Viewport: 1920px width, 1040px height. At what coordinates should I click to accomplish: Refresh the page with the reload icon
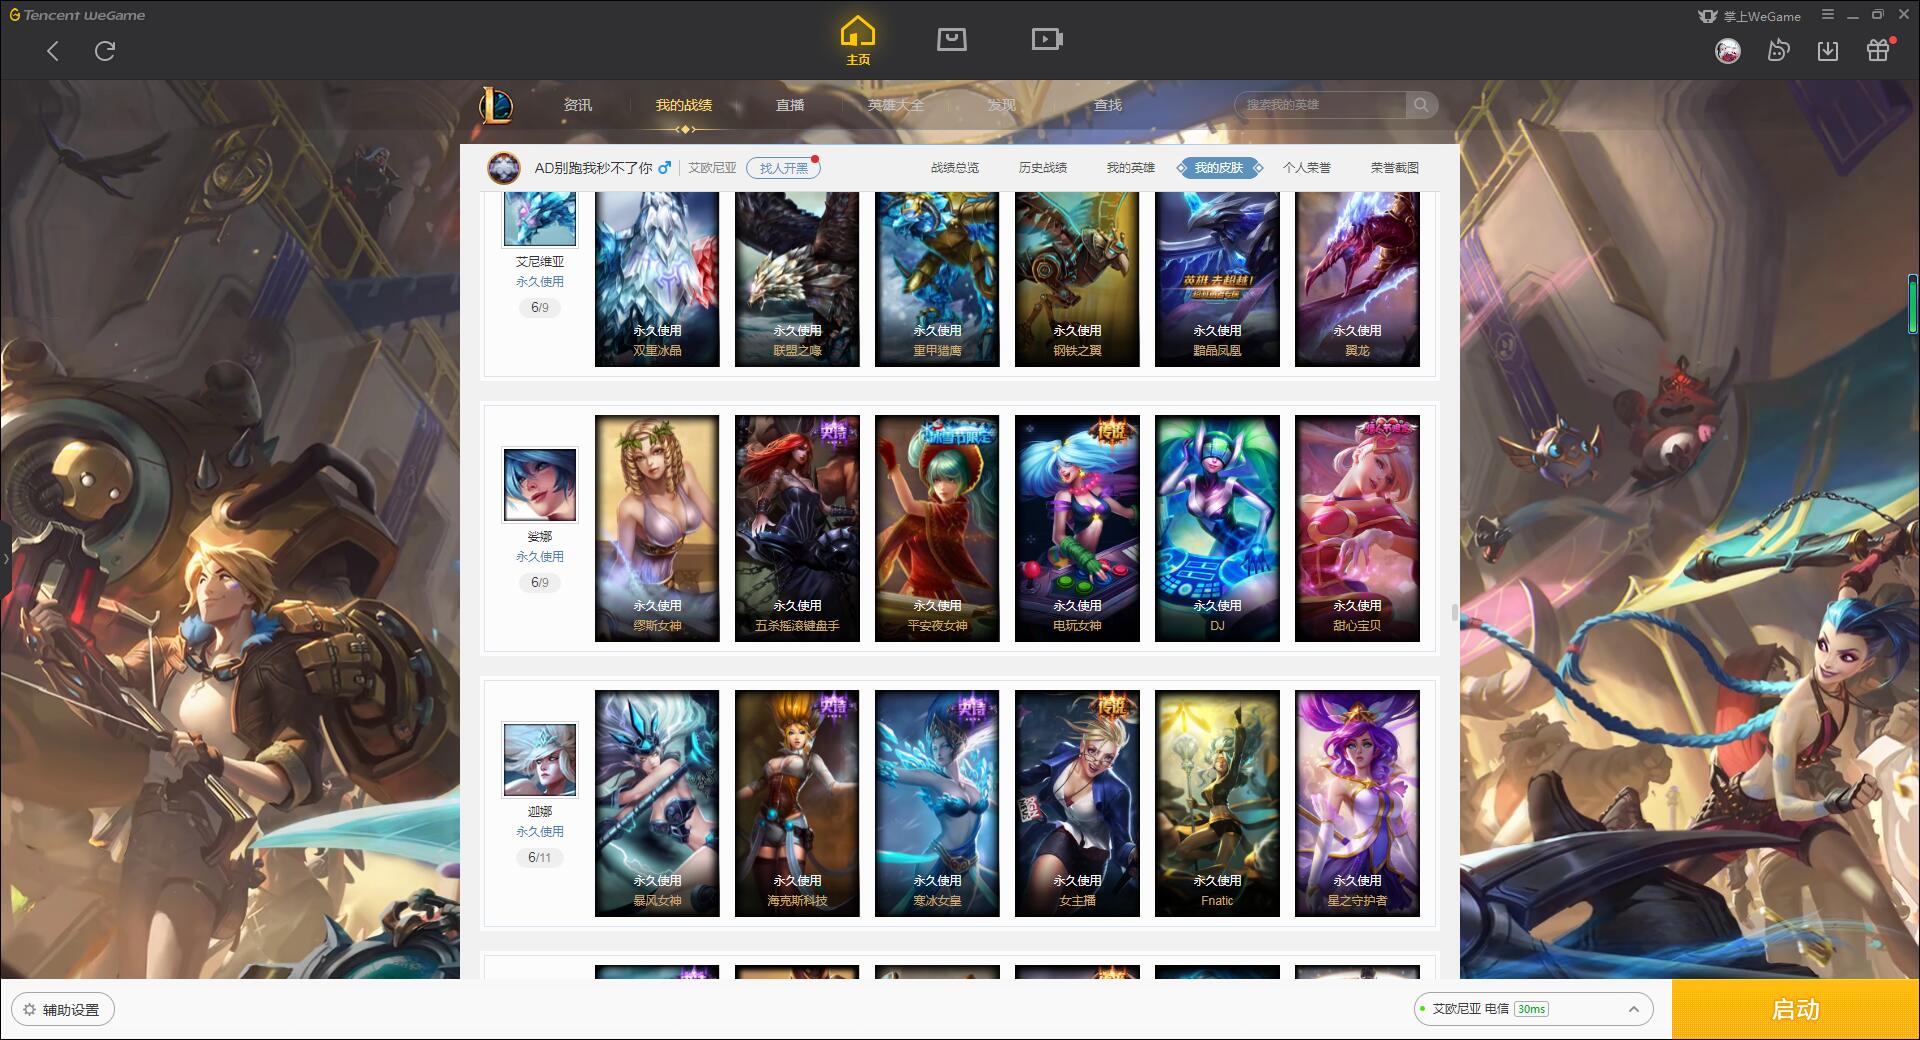click(105, 51)
